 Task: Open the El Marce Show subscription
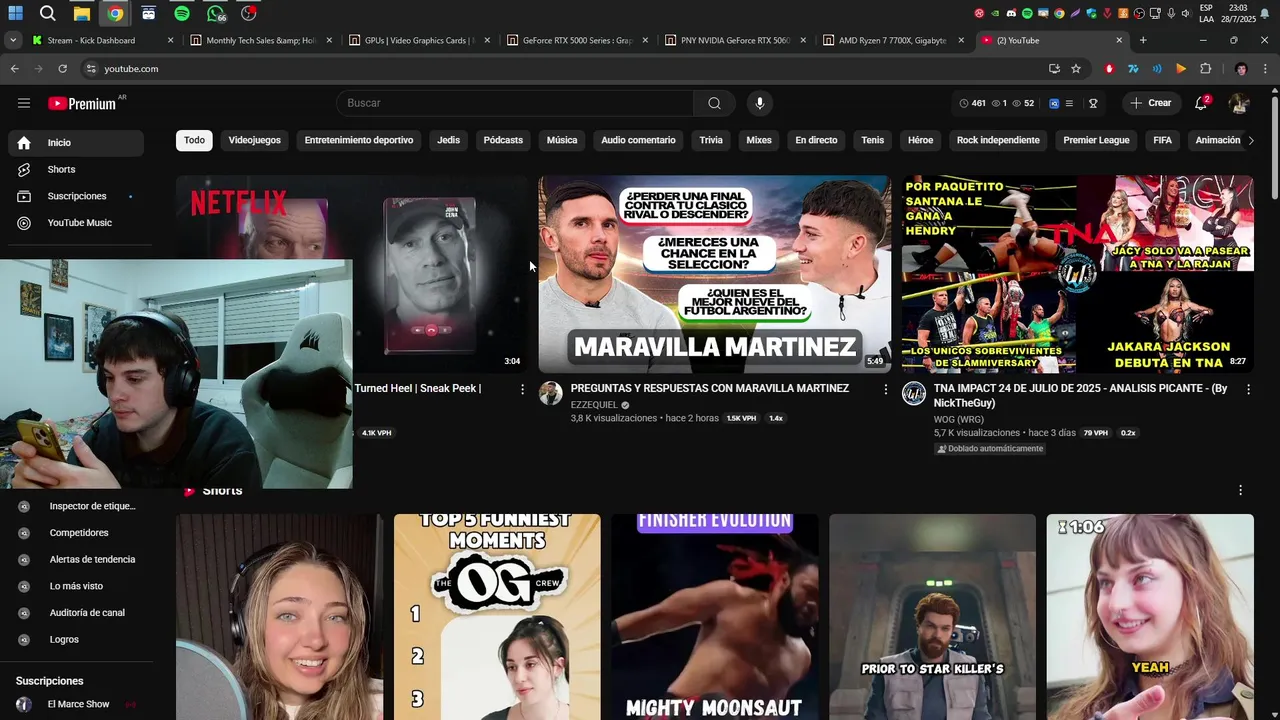click(x=78, y=704)
